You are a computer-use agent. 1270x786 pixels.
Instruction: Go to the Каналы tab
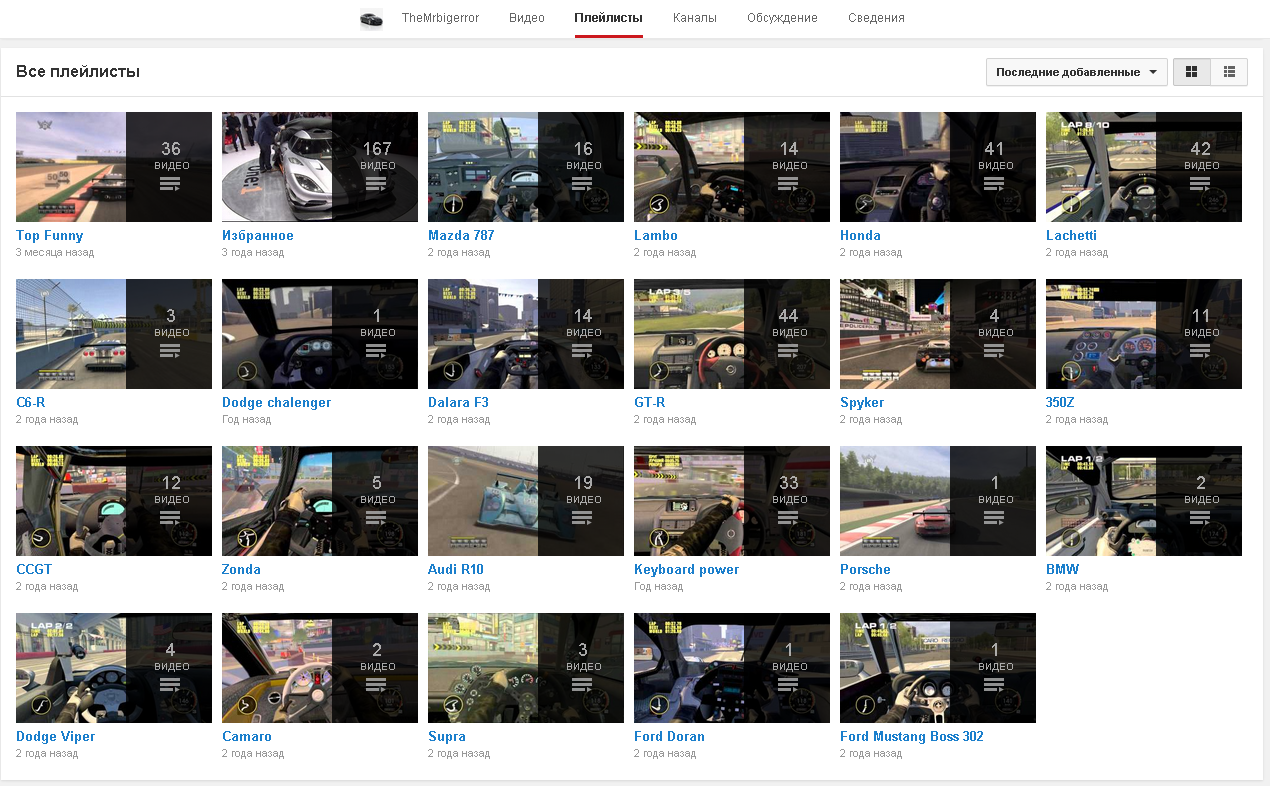point(695,18)
